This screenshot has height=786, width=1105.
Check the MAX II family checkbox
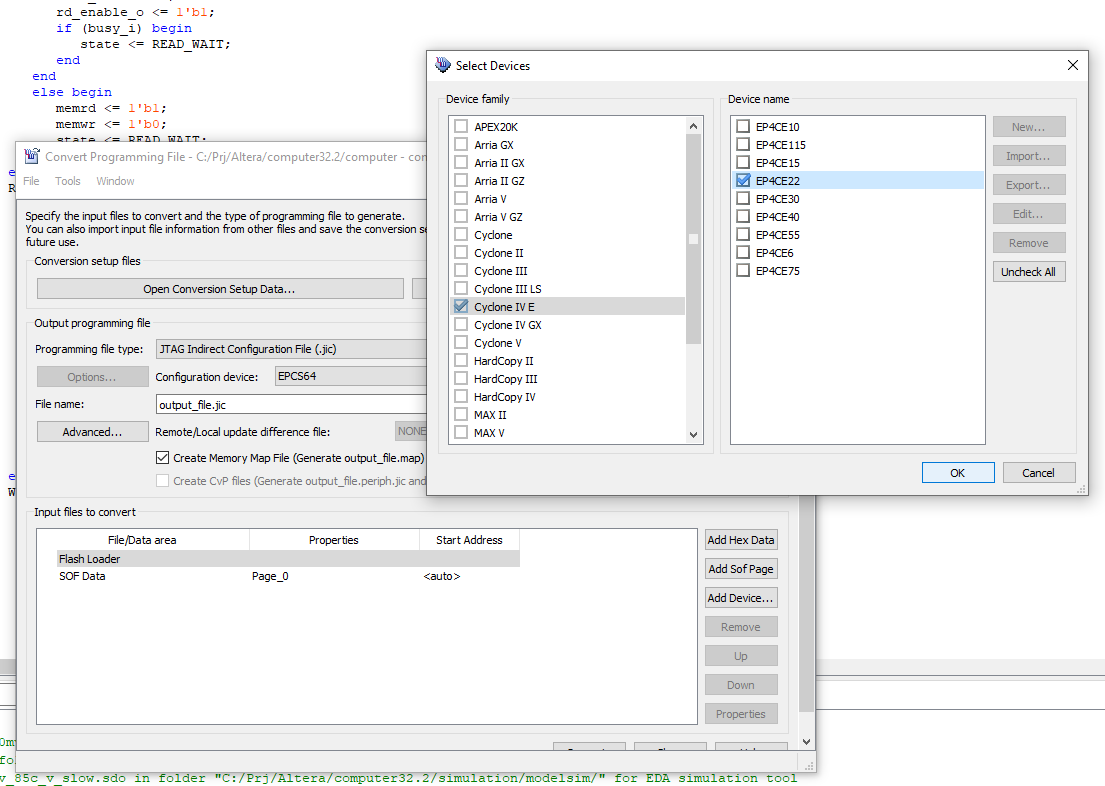(x=461, y=415)
